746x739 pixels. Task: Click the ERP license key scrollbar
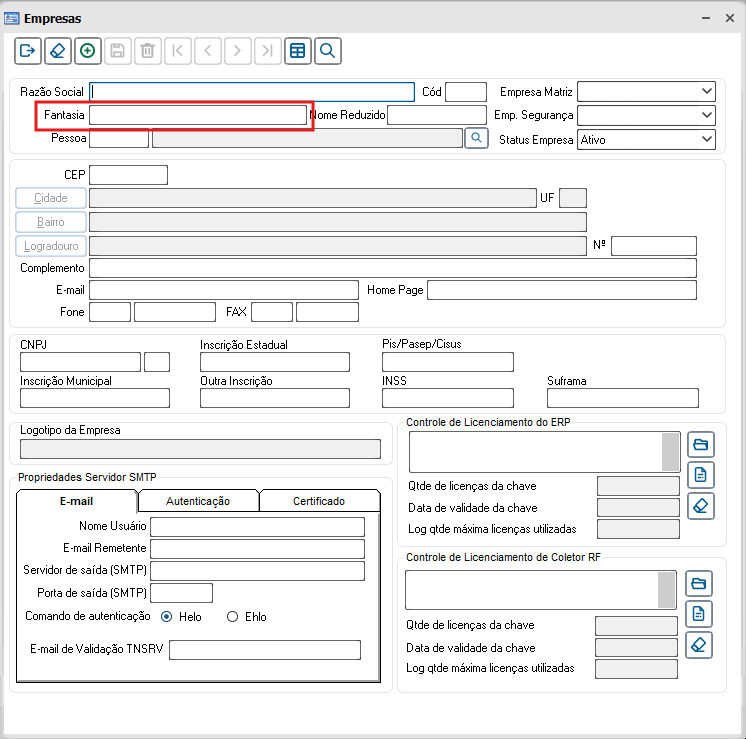point(670,452)
